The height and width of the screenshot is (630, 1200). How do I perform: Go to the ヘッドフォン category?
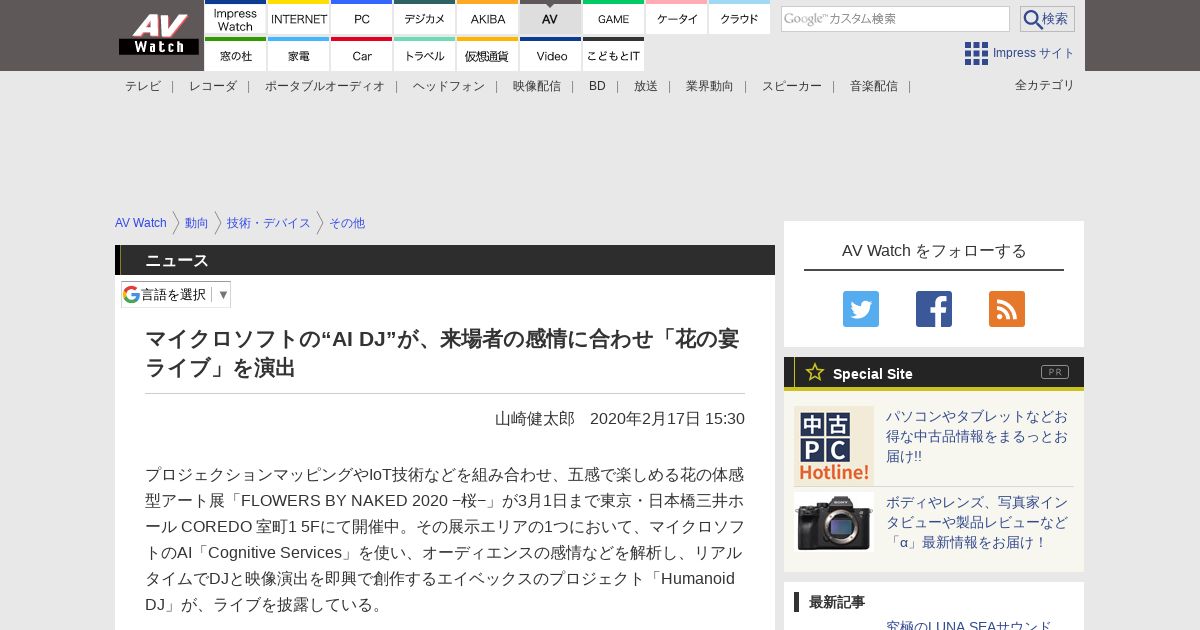449,86
